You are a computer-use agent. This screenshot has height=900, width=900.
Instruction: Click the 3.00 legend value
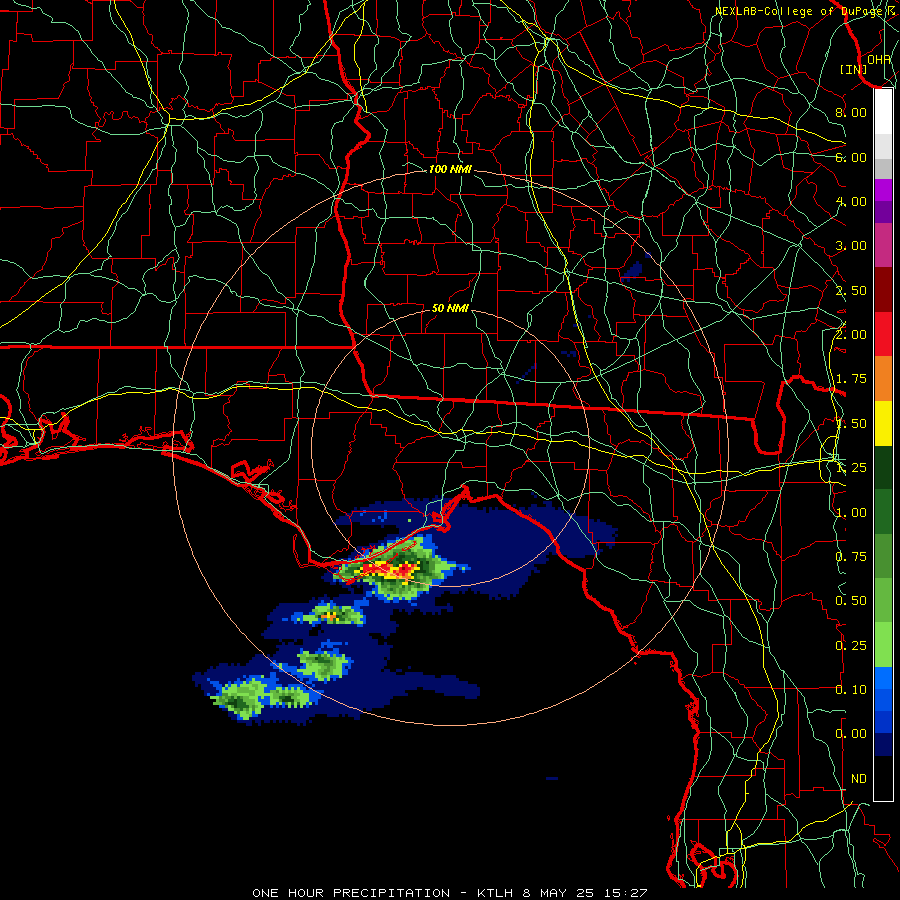click(x=851, y=246)
